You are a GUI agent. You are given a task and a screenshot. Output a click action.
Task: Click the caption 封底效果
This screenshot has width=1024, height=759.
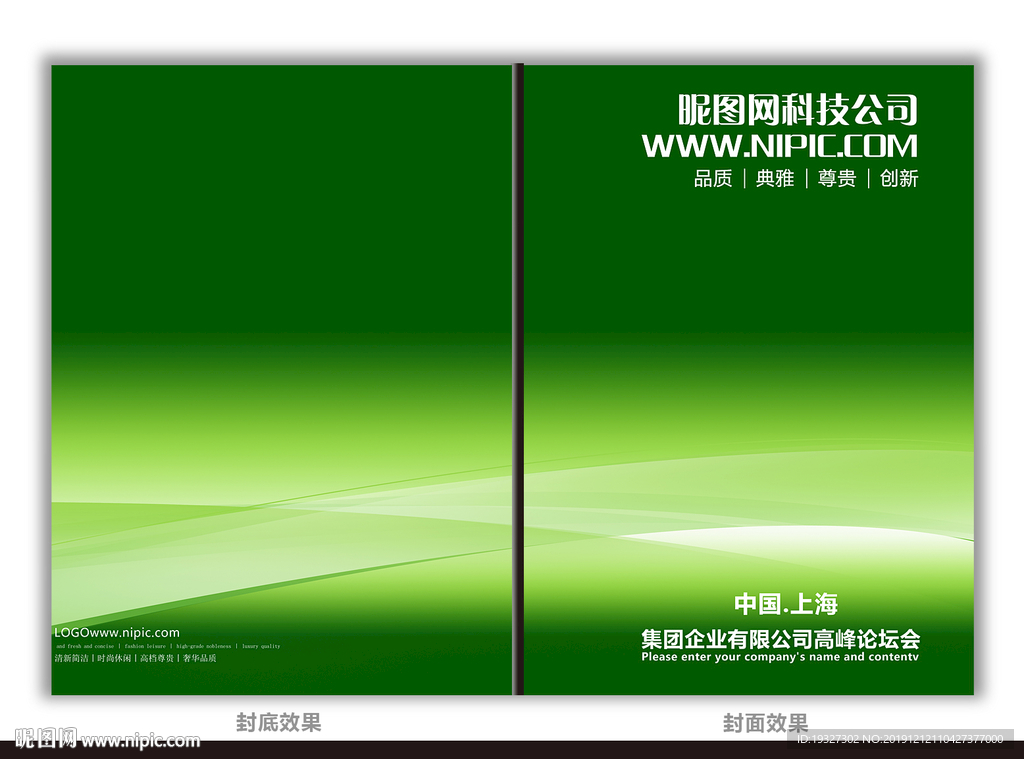(279, 722)
